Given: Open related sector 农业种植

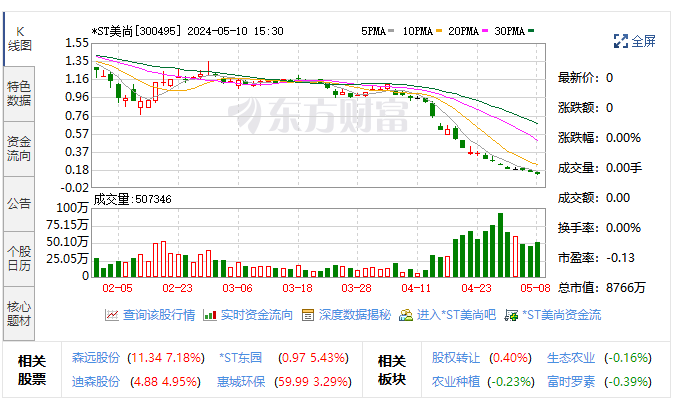Looking at the screenshot, I should point(455,382).
